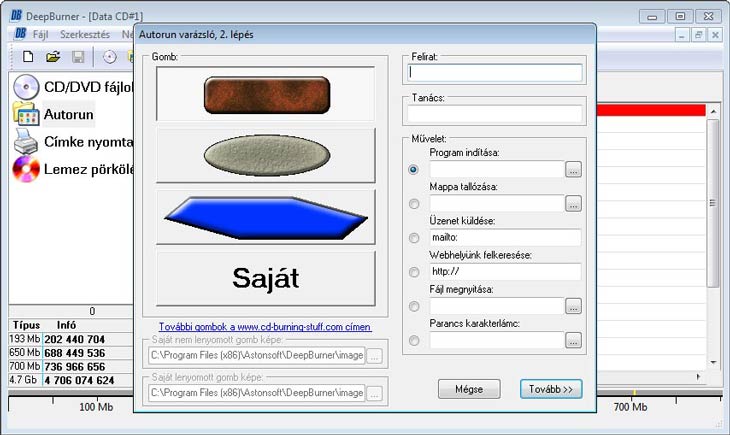Select the Program indítása radio button
Viewport: 730px width, 435px height.
413,170
